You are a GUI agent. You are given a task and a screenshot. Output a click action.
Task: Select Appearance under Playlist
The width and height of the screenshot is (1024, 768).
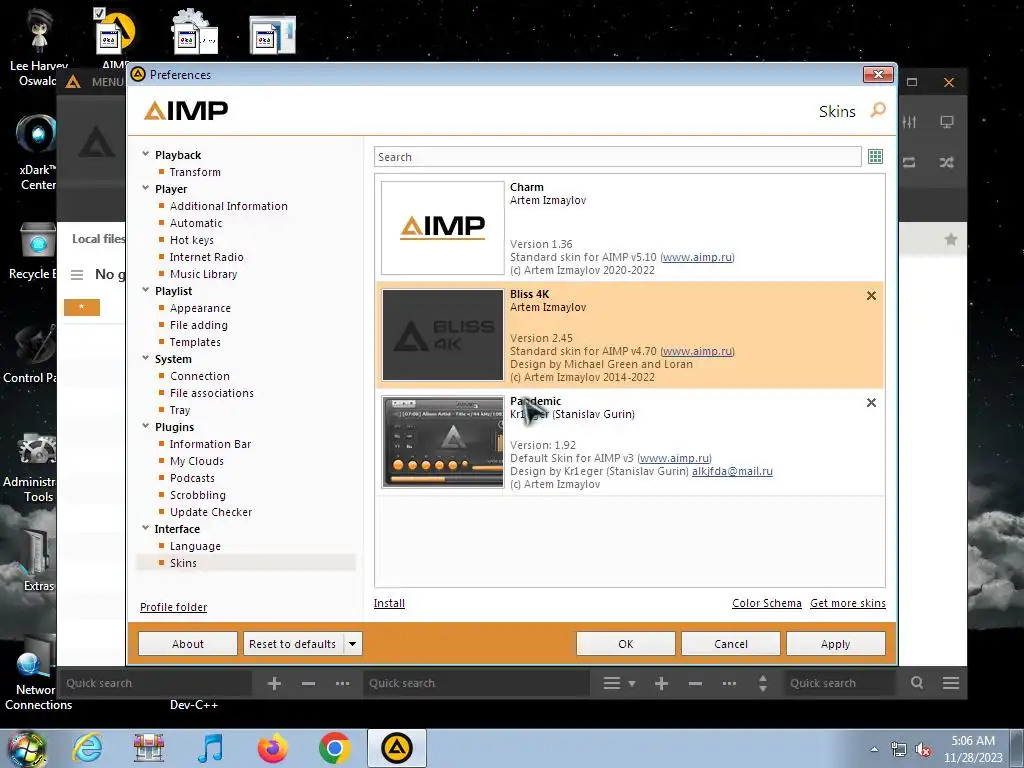(x=200, y=308)
